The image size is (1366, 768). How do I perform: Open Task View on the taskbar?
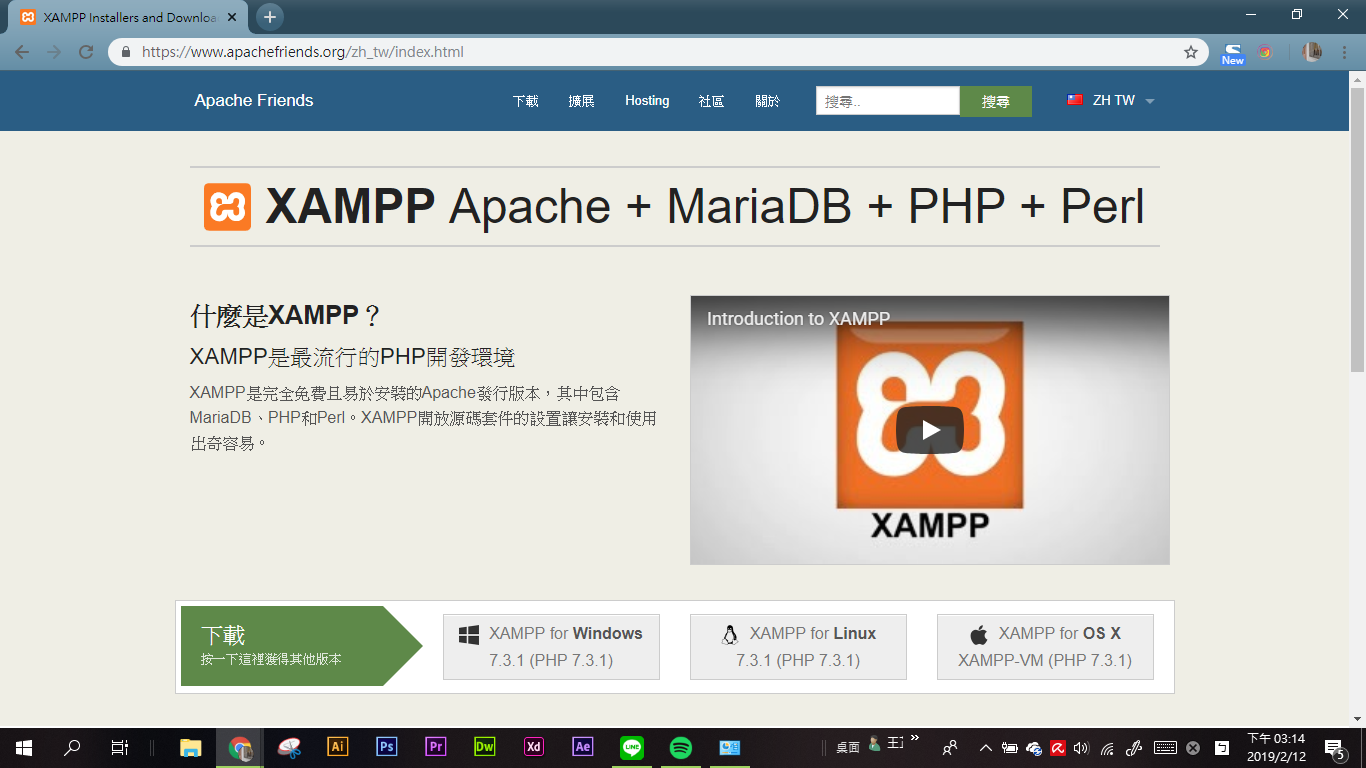(x=119, y=747)
